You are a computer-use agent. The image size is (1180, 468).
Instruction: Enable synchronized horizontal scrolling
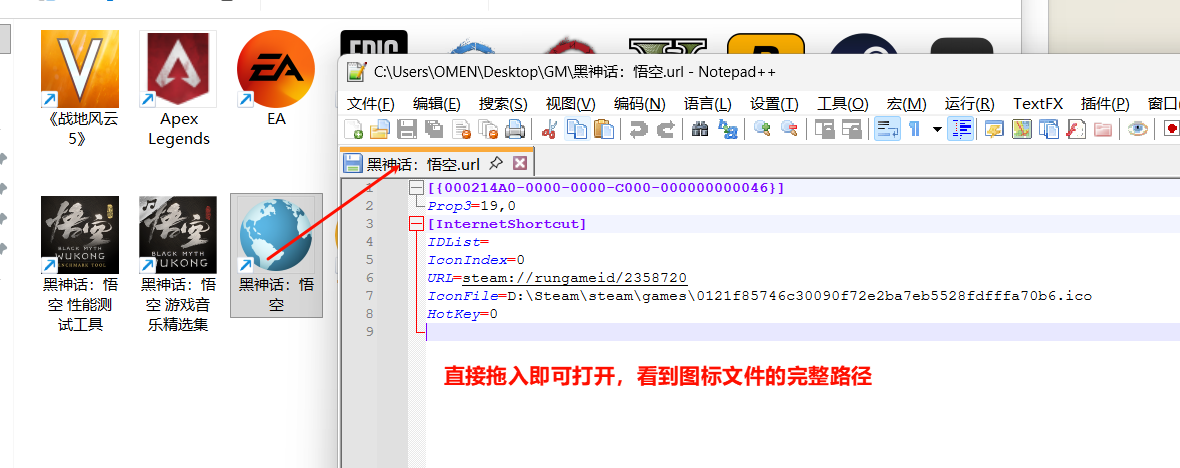(851, 129)
